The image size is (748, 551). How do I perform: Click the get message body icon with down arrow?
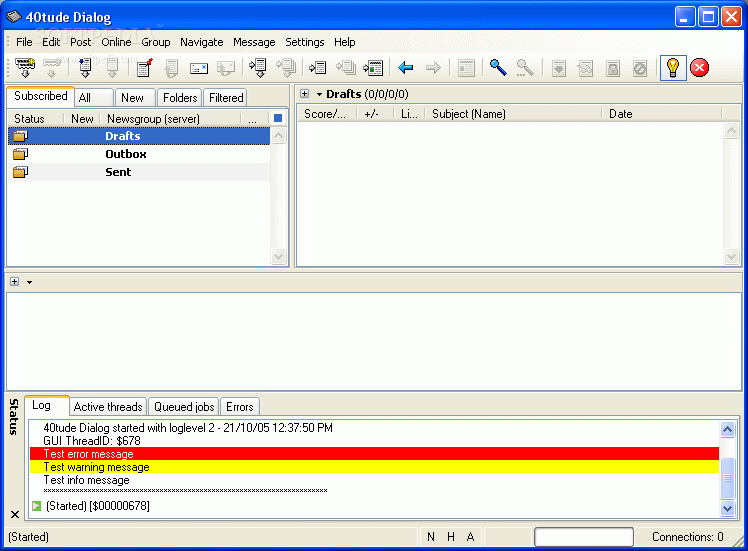tap(258, 68)
